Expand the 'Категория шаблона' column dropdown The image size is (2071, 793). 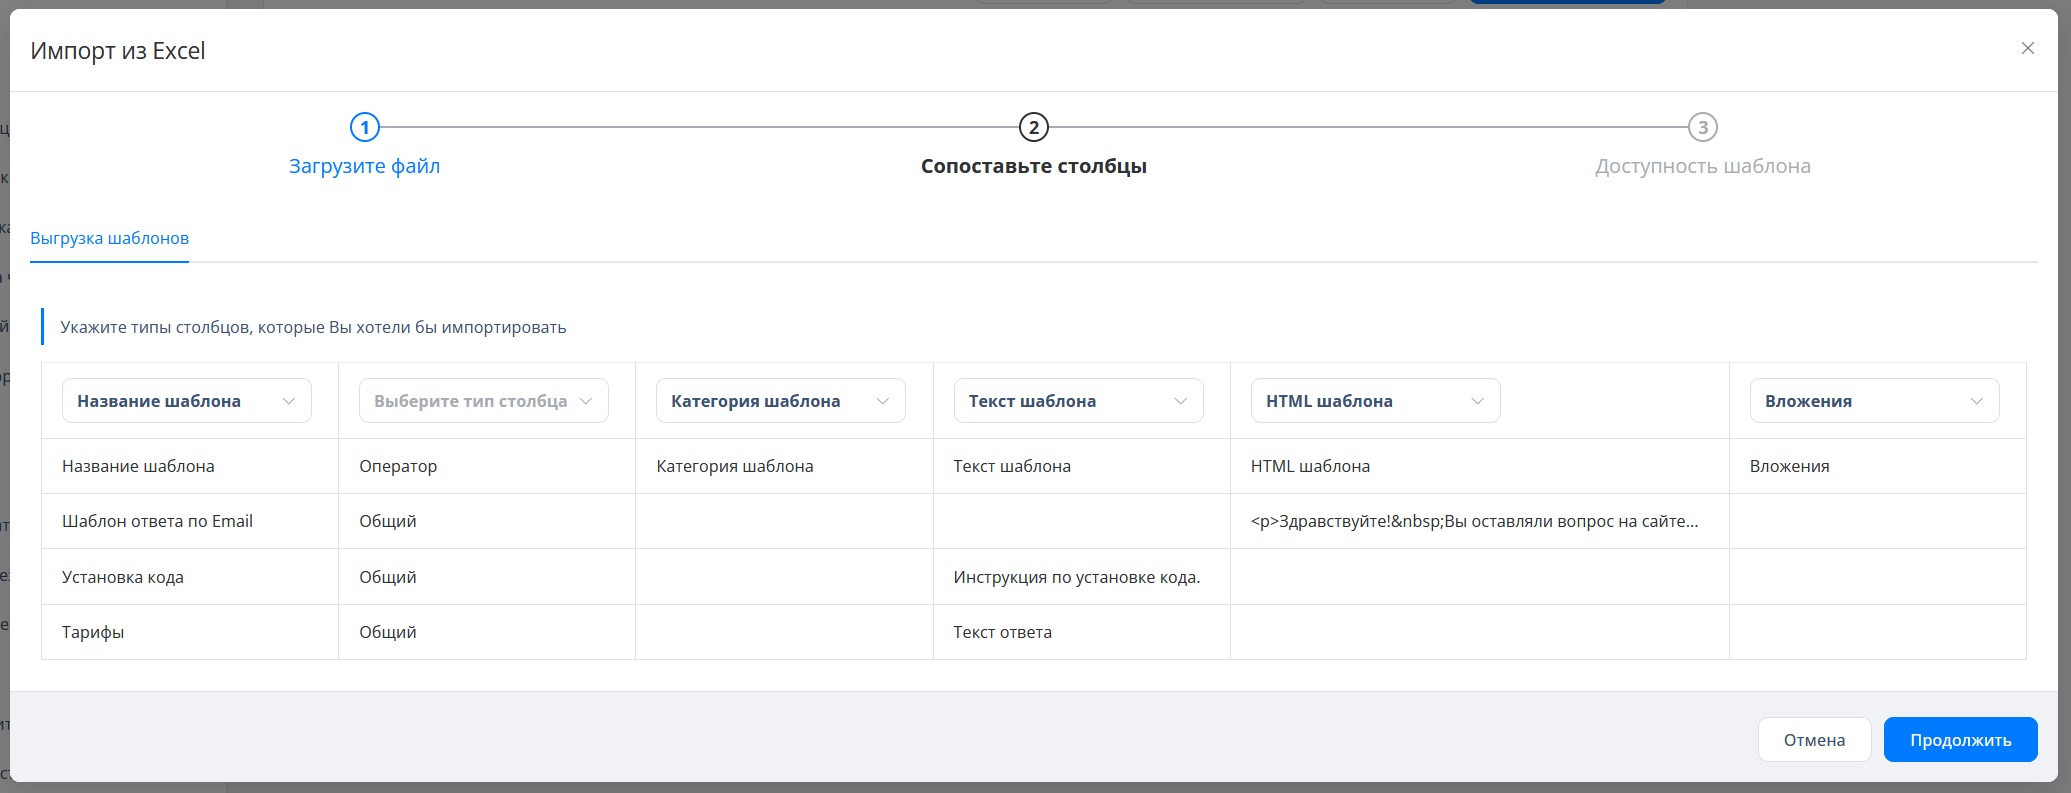(x=781, y=401)
